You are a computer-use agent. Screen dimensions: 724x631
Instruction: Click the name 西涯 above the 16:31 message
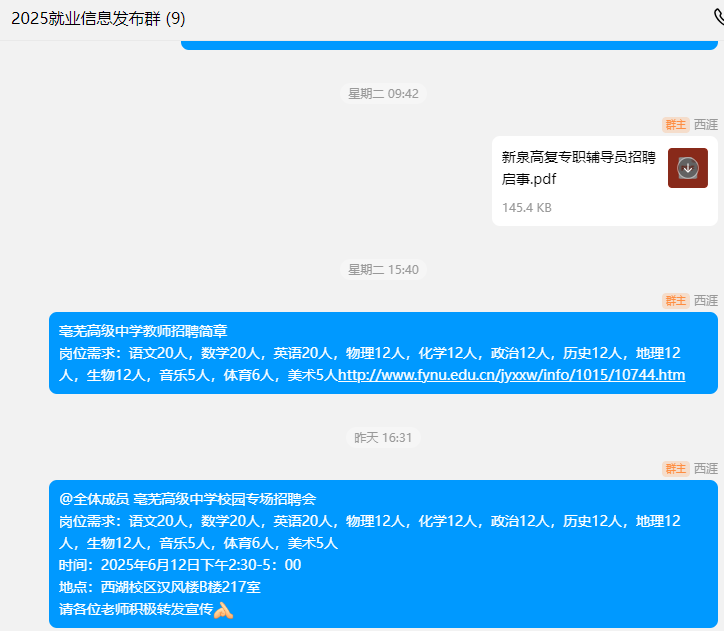point(706,468)
